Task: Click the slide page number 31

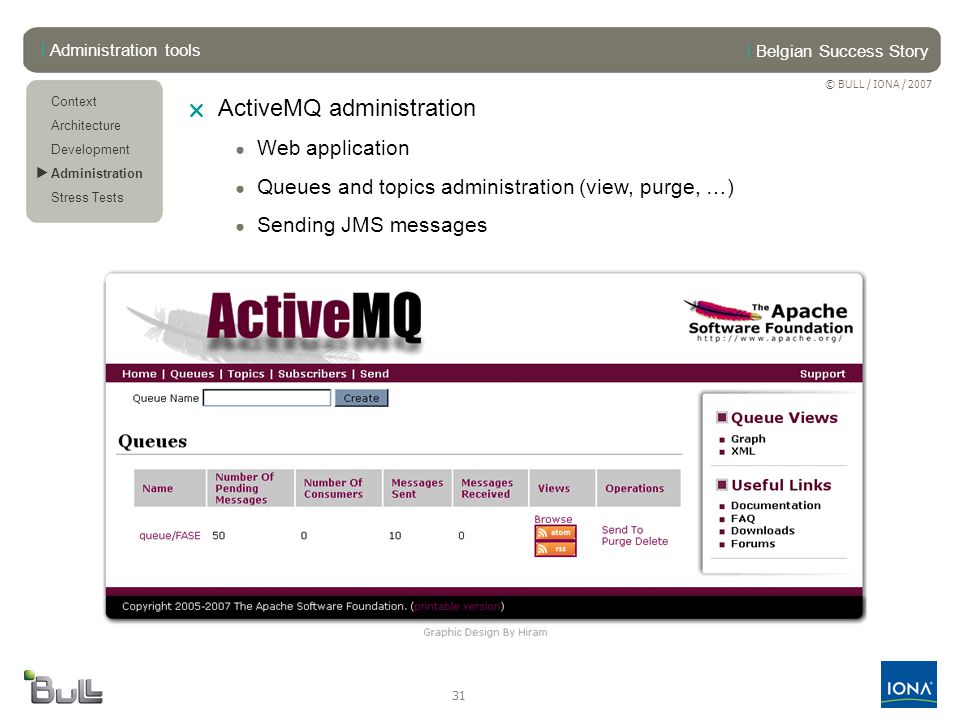Action: coord(459,696)
